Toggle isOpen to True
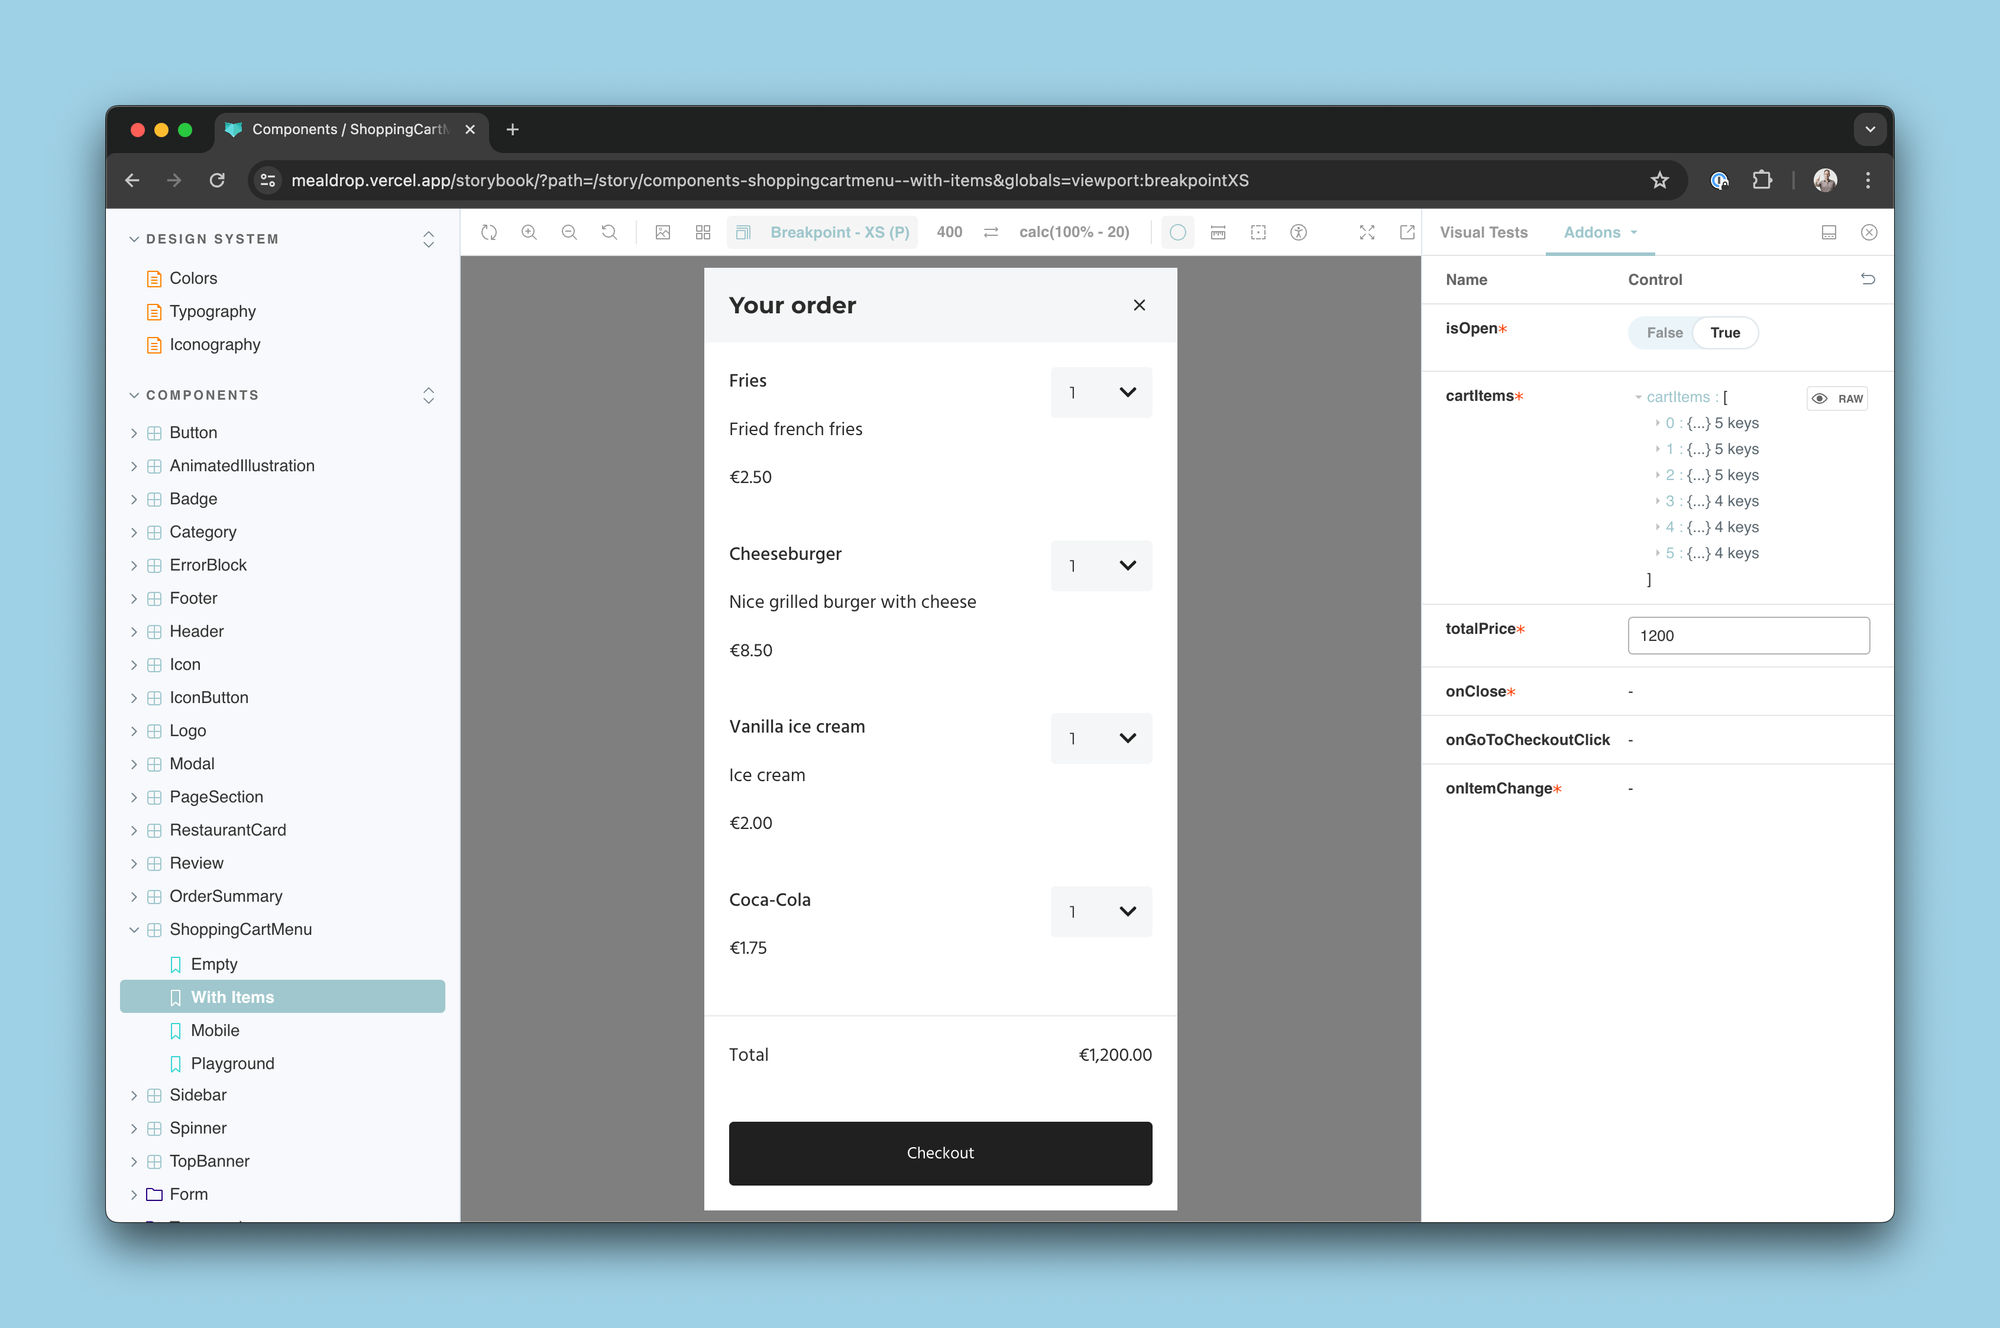Image resolution: width=2000 pixels, height=1328 pixels. coord(1723,332)
